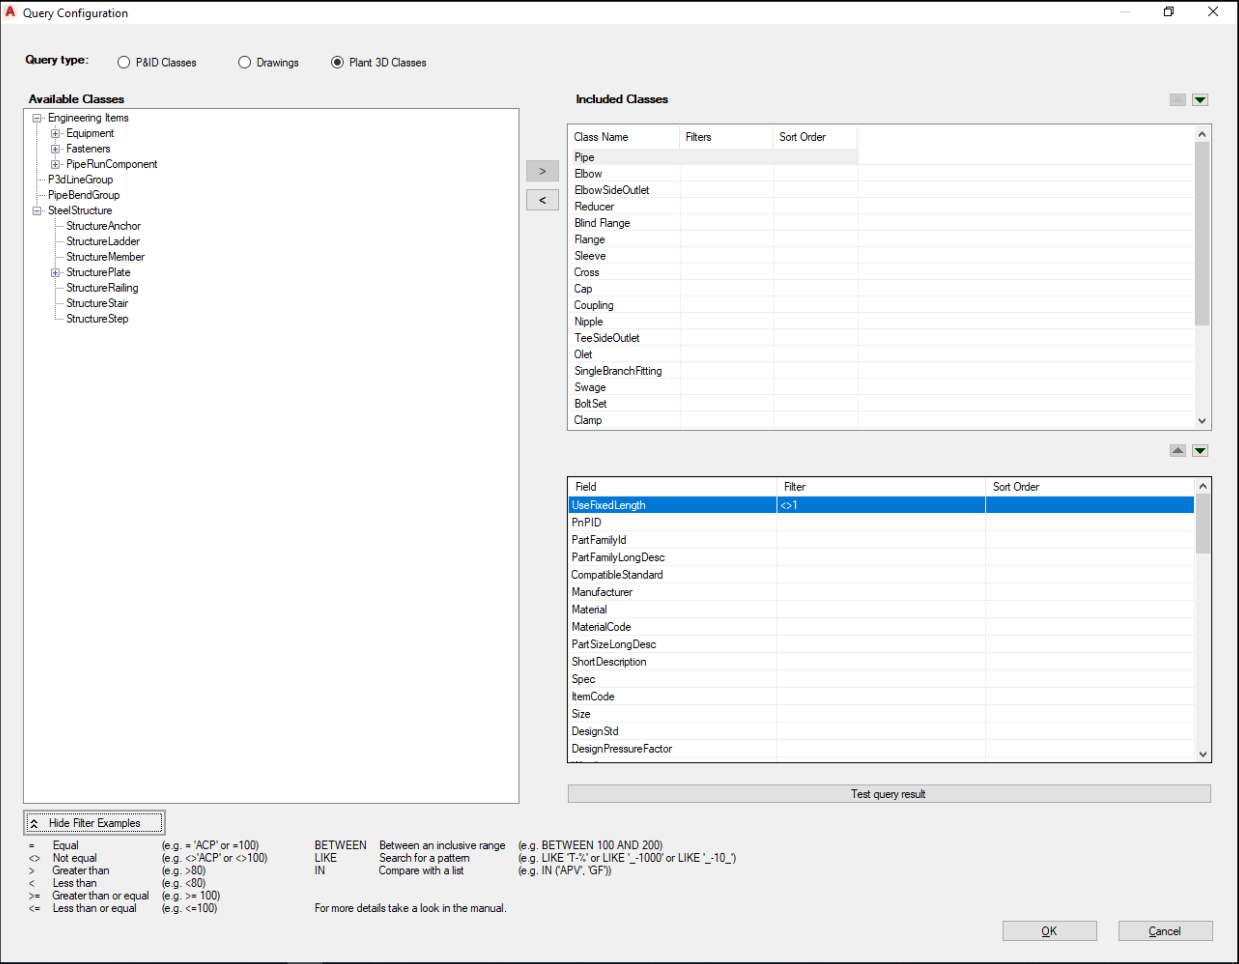
Task: Select the UseFixedLength field row
Action: click(881, 505)
